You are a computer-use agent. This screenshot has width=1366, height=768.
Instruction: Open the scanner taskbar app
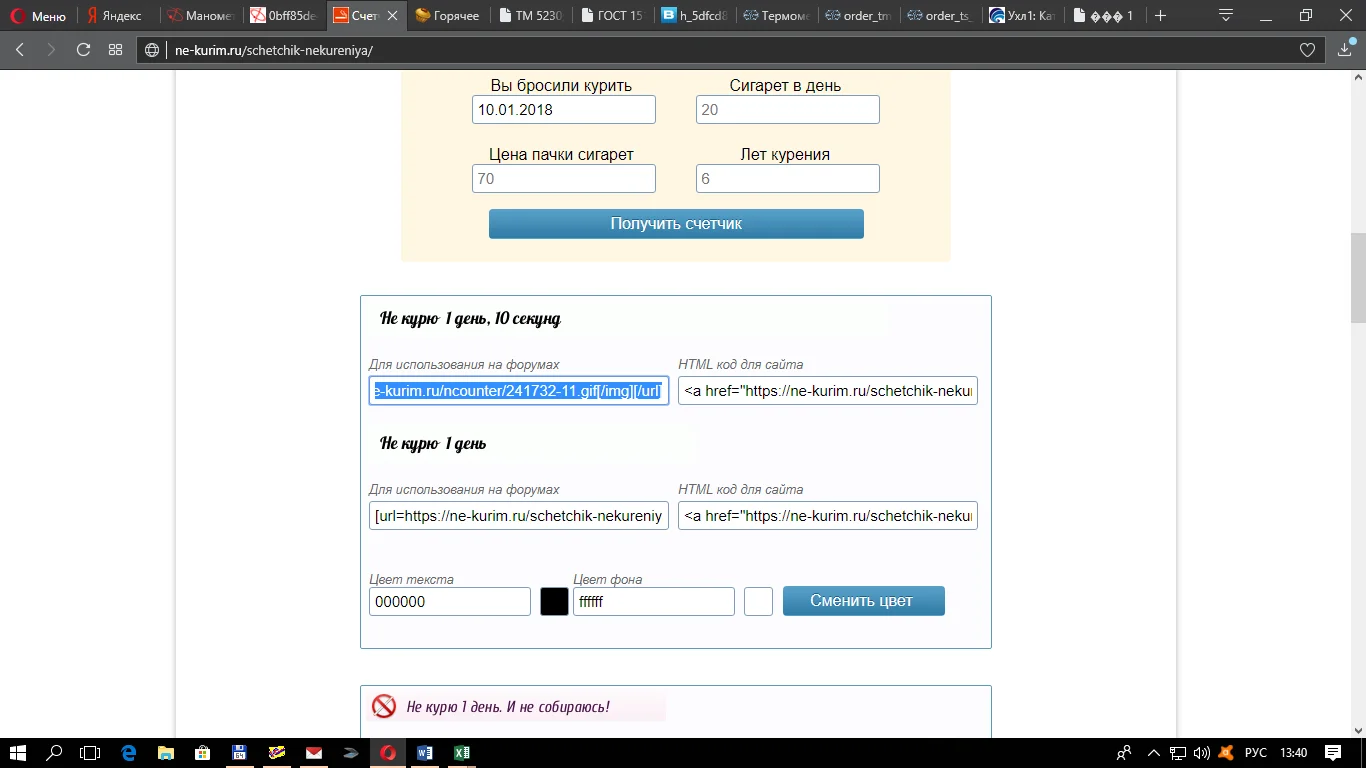350,753
